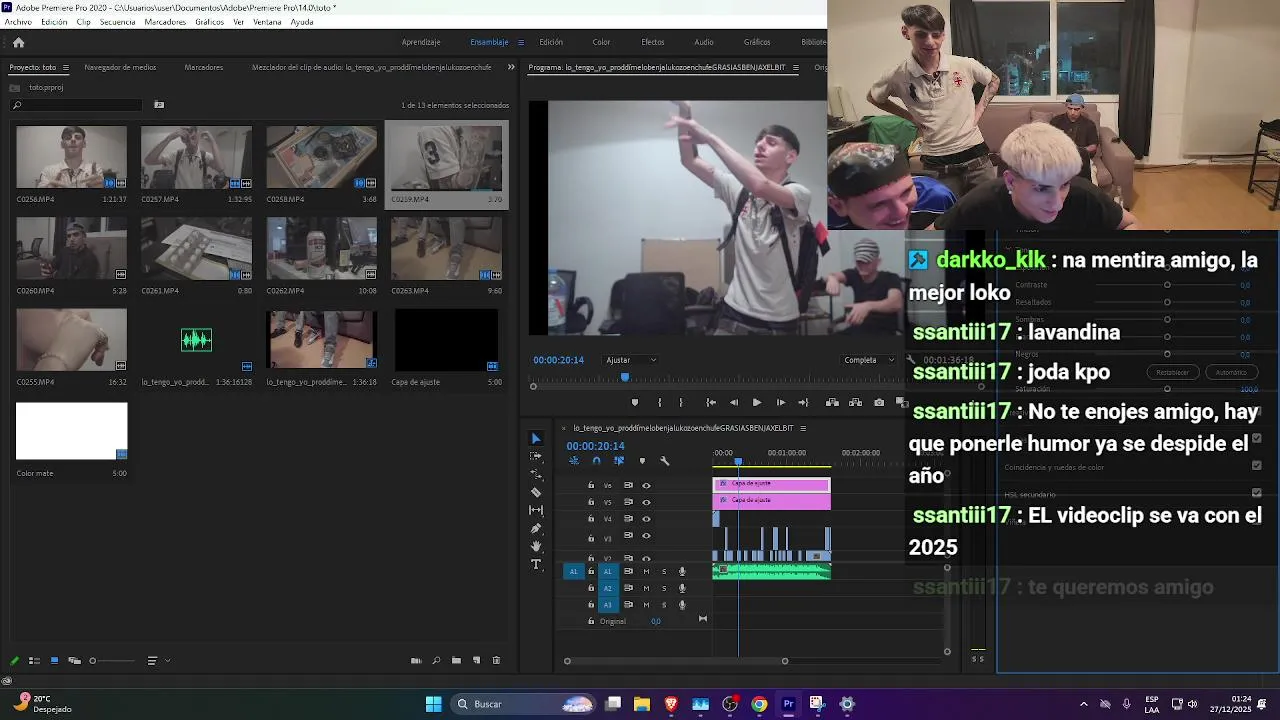Add marker in the timeline header

(x=642, y=461)
